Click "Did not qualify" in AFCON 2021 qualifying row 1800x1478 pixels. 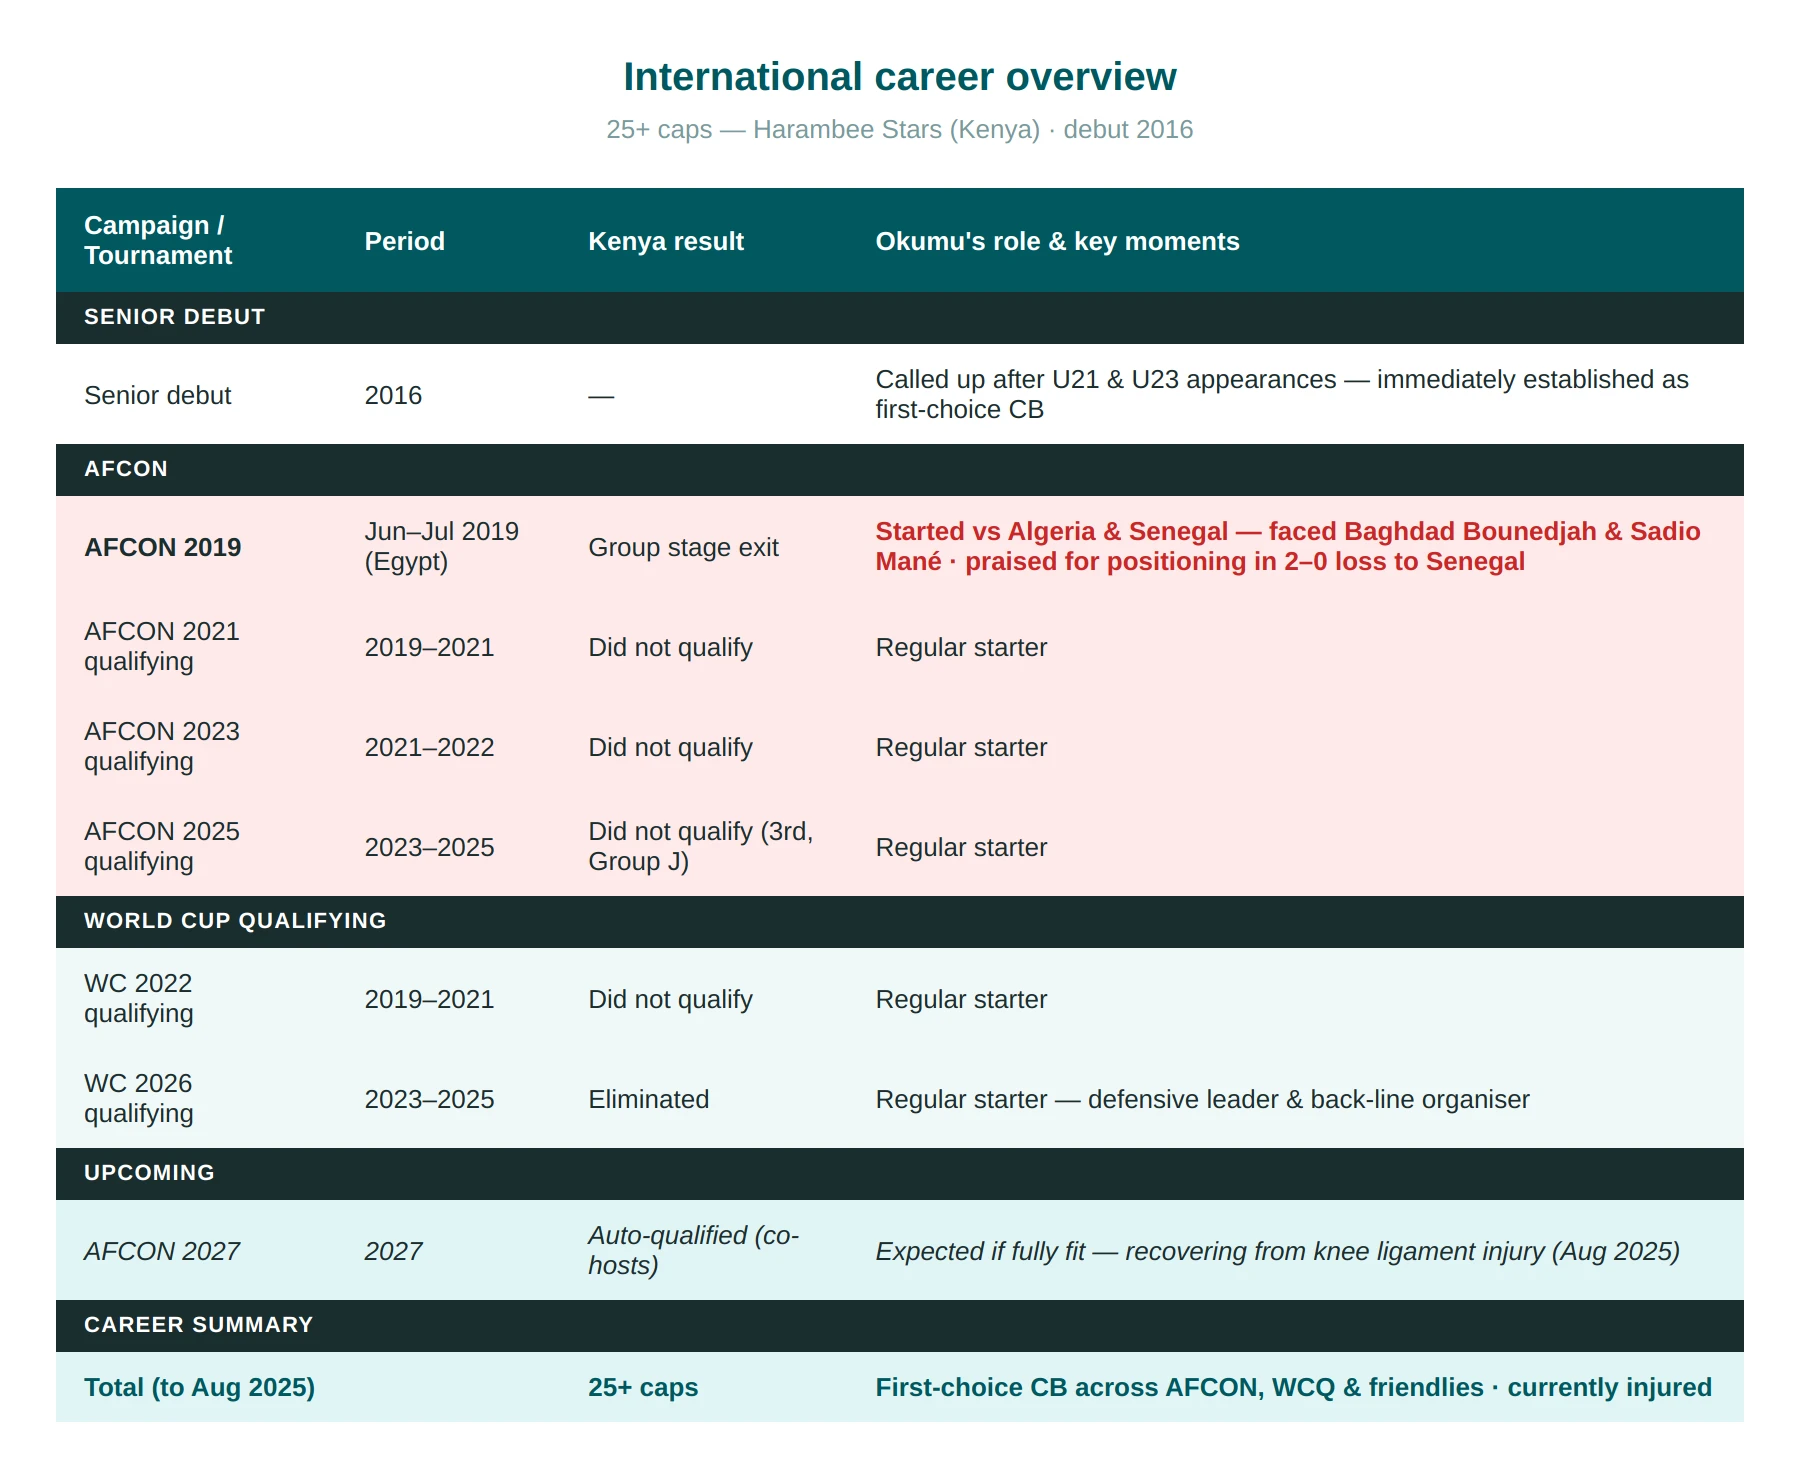pyautogui.click(x=670, y=647)
